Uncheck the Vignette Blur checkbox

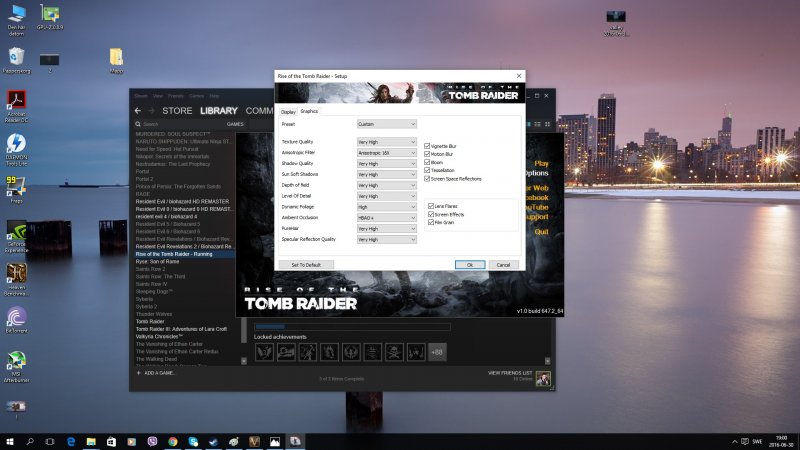pyautogui.click(x=427, y=146)
